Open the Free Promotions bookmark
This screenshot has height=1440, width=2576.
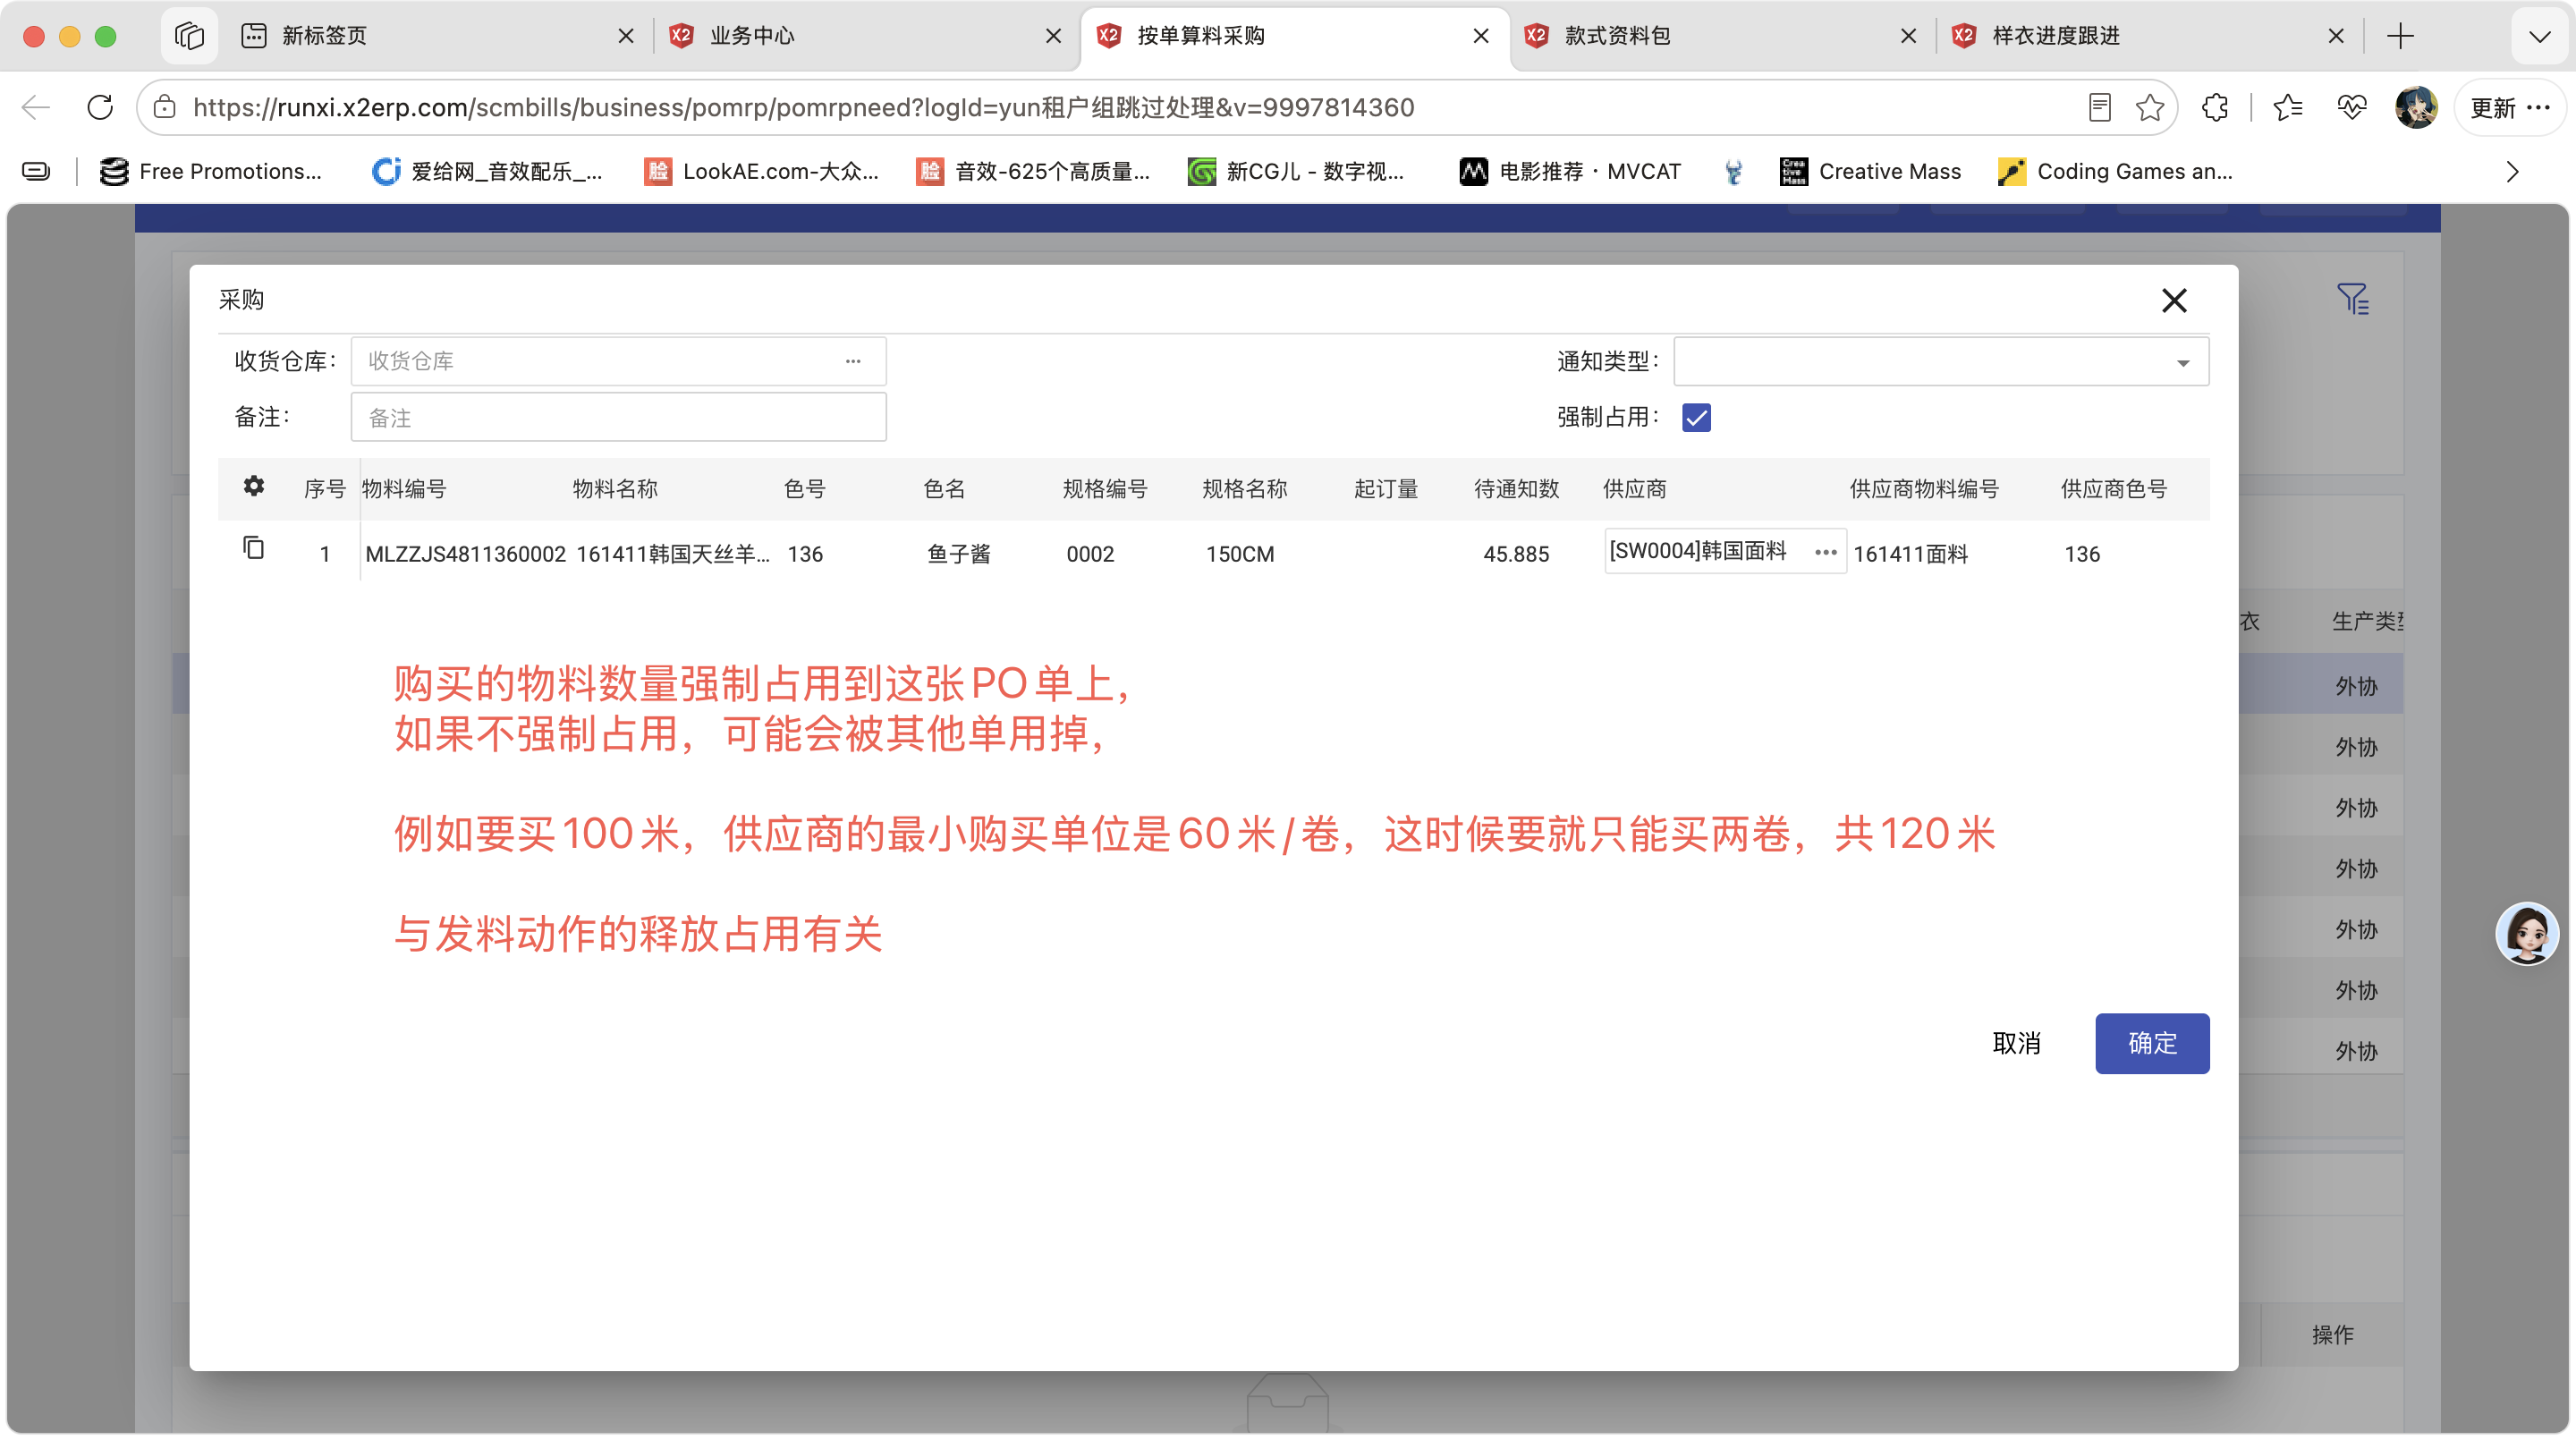point(211,172)
